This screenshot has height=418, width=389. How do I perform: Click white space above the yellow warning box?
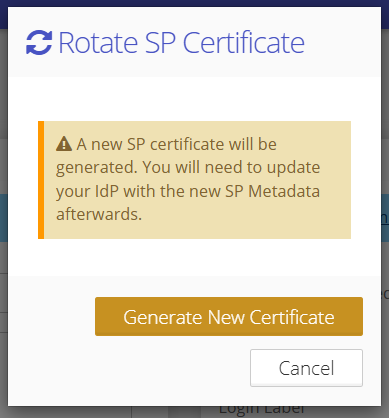(194, 99)
